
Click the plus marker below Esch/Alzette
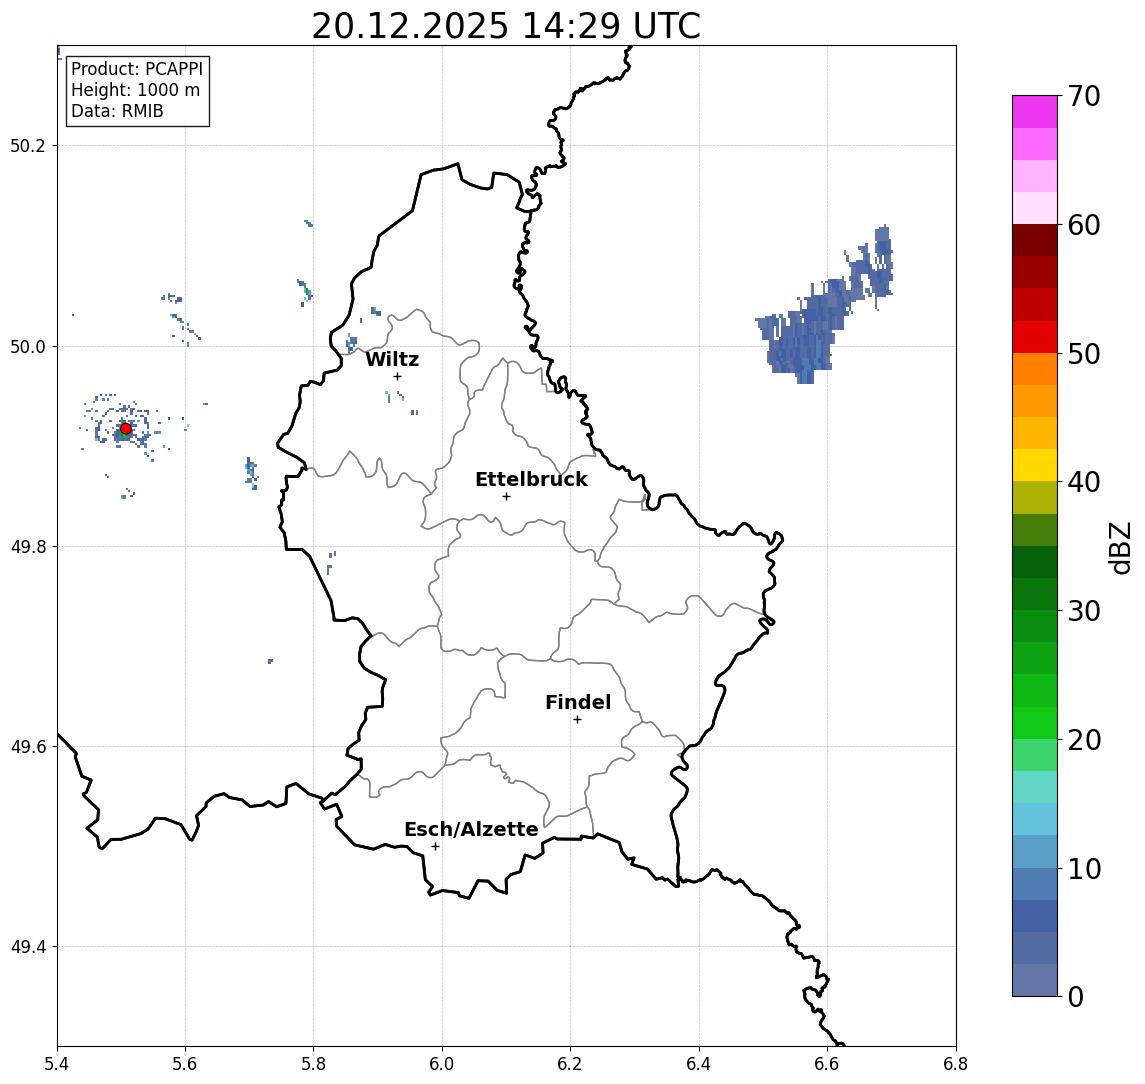pos(435,847)
